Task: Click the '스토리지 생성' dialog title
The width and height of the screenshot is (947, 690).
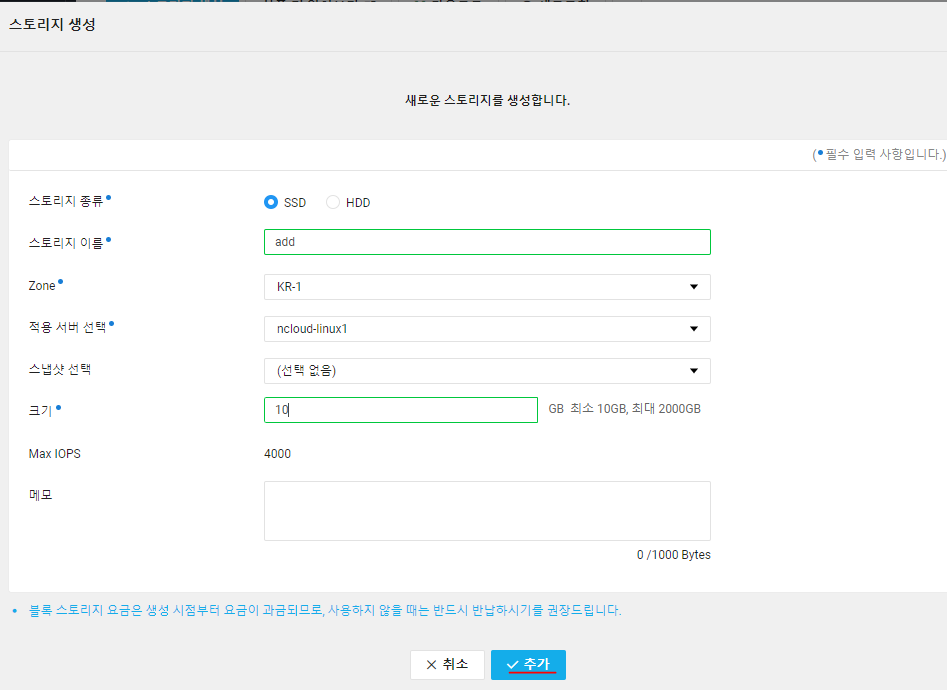Action: pyautogui.click(x=53, y=25)
